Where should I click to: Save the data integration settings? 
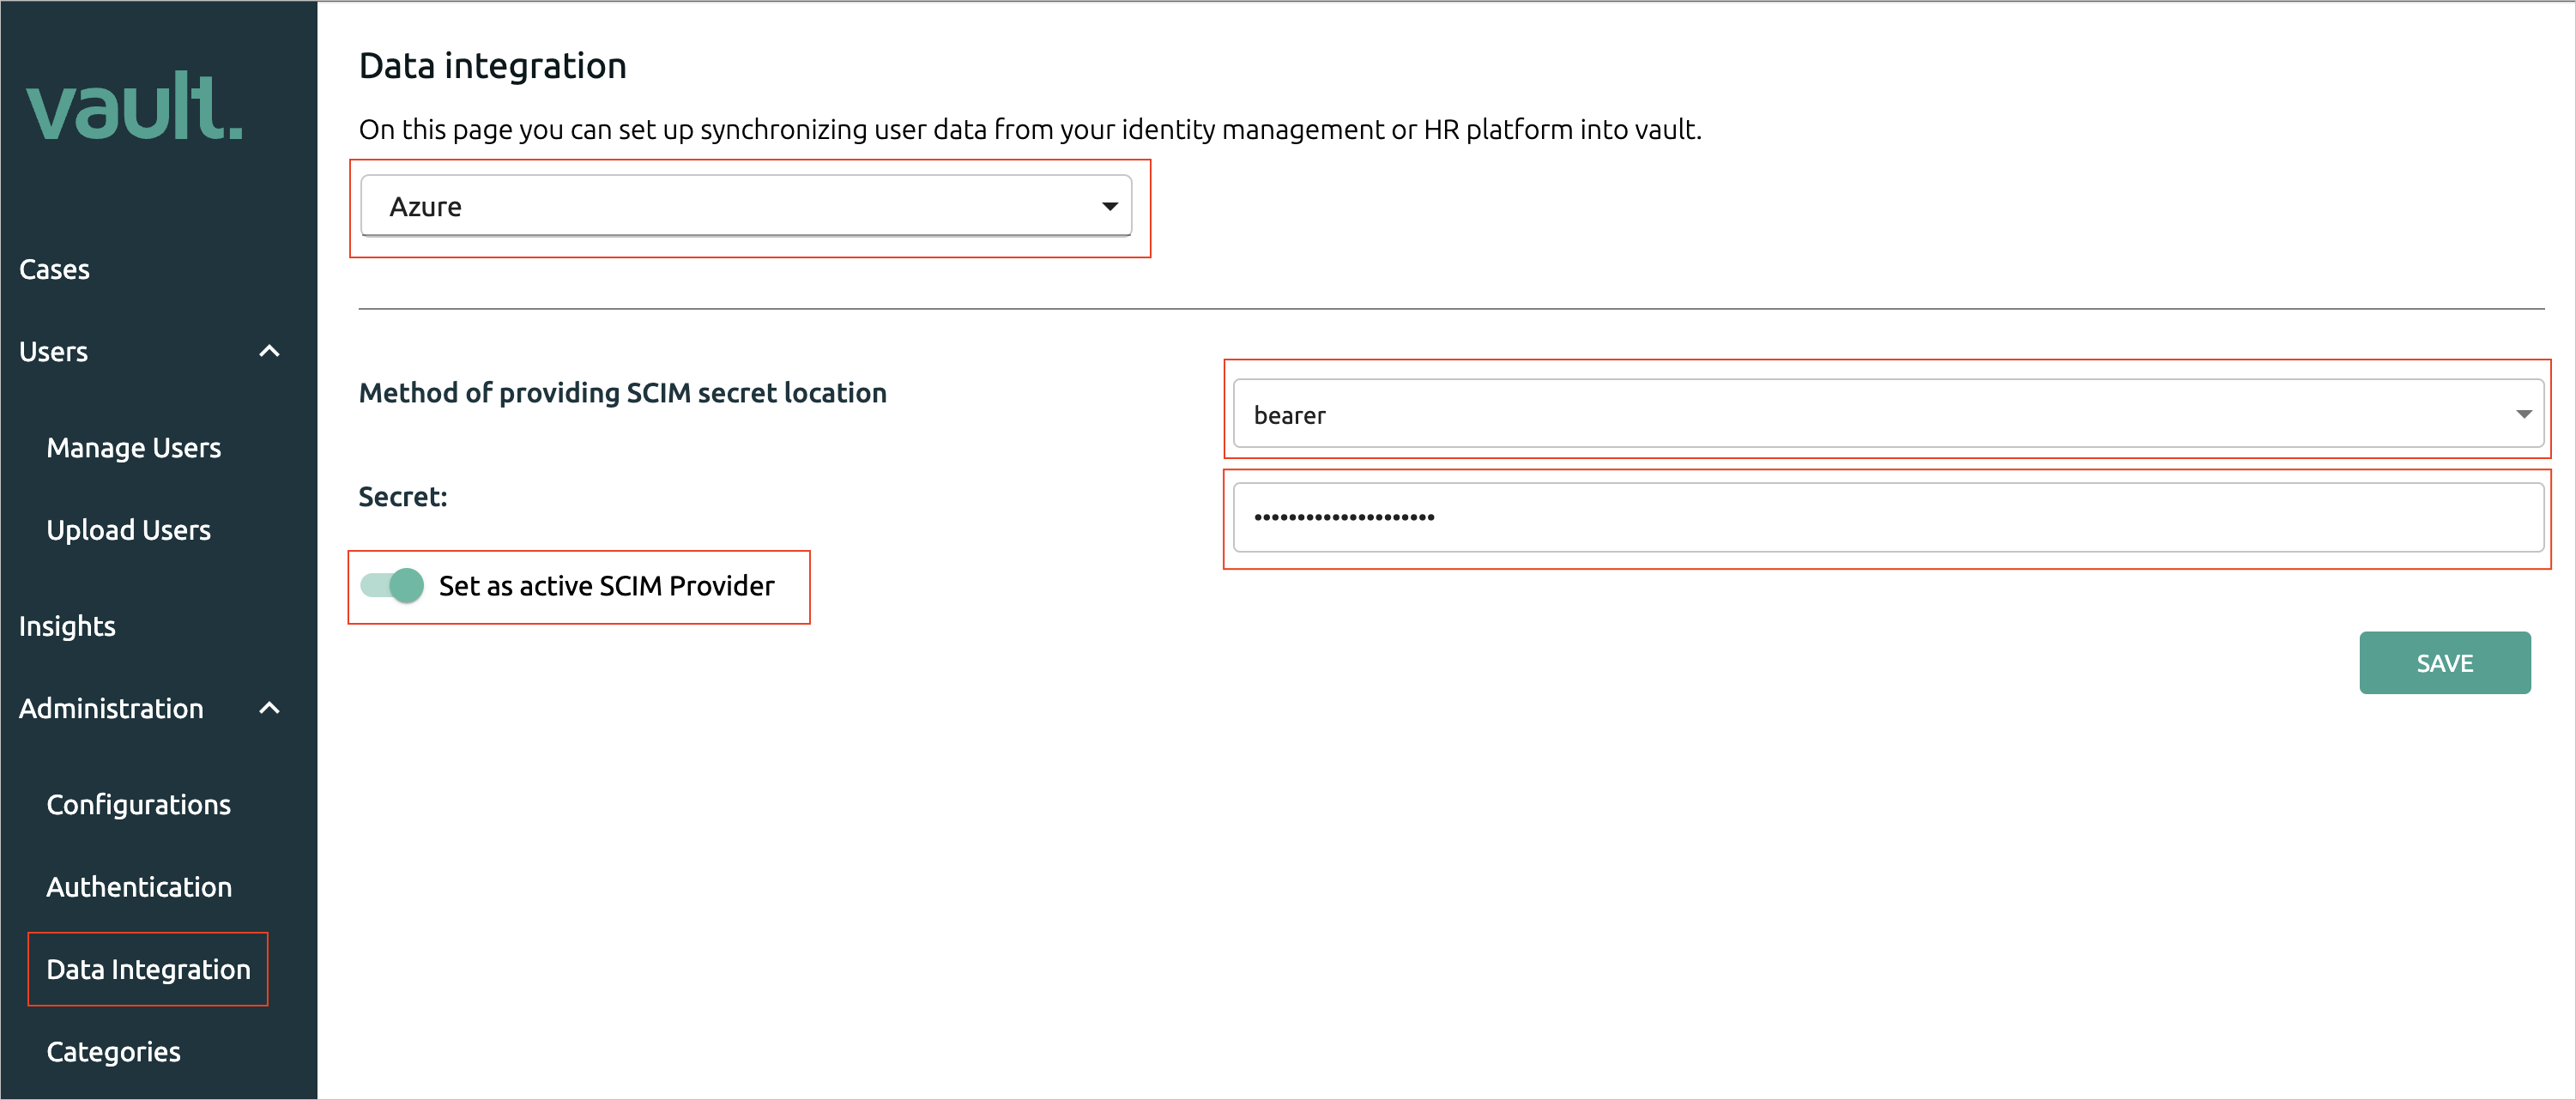click(x=2448, y=662)
